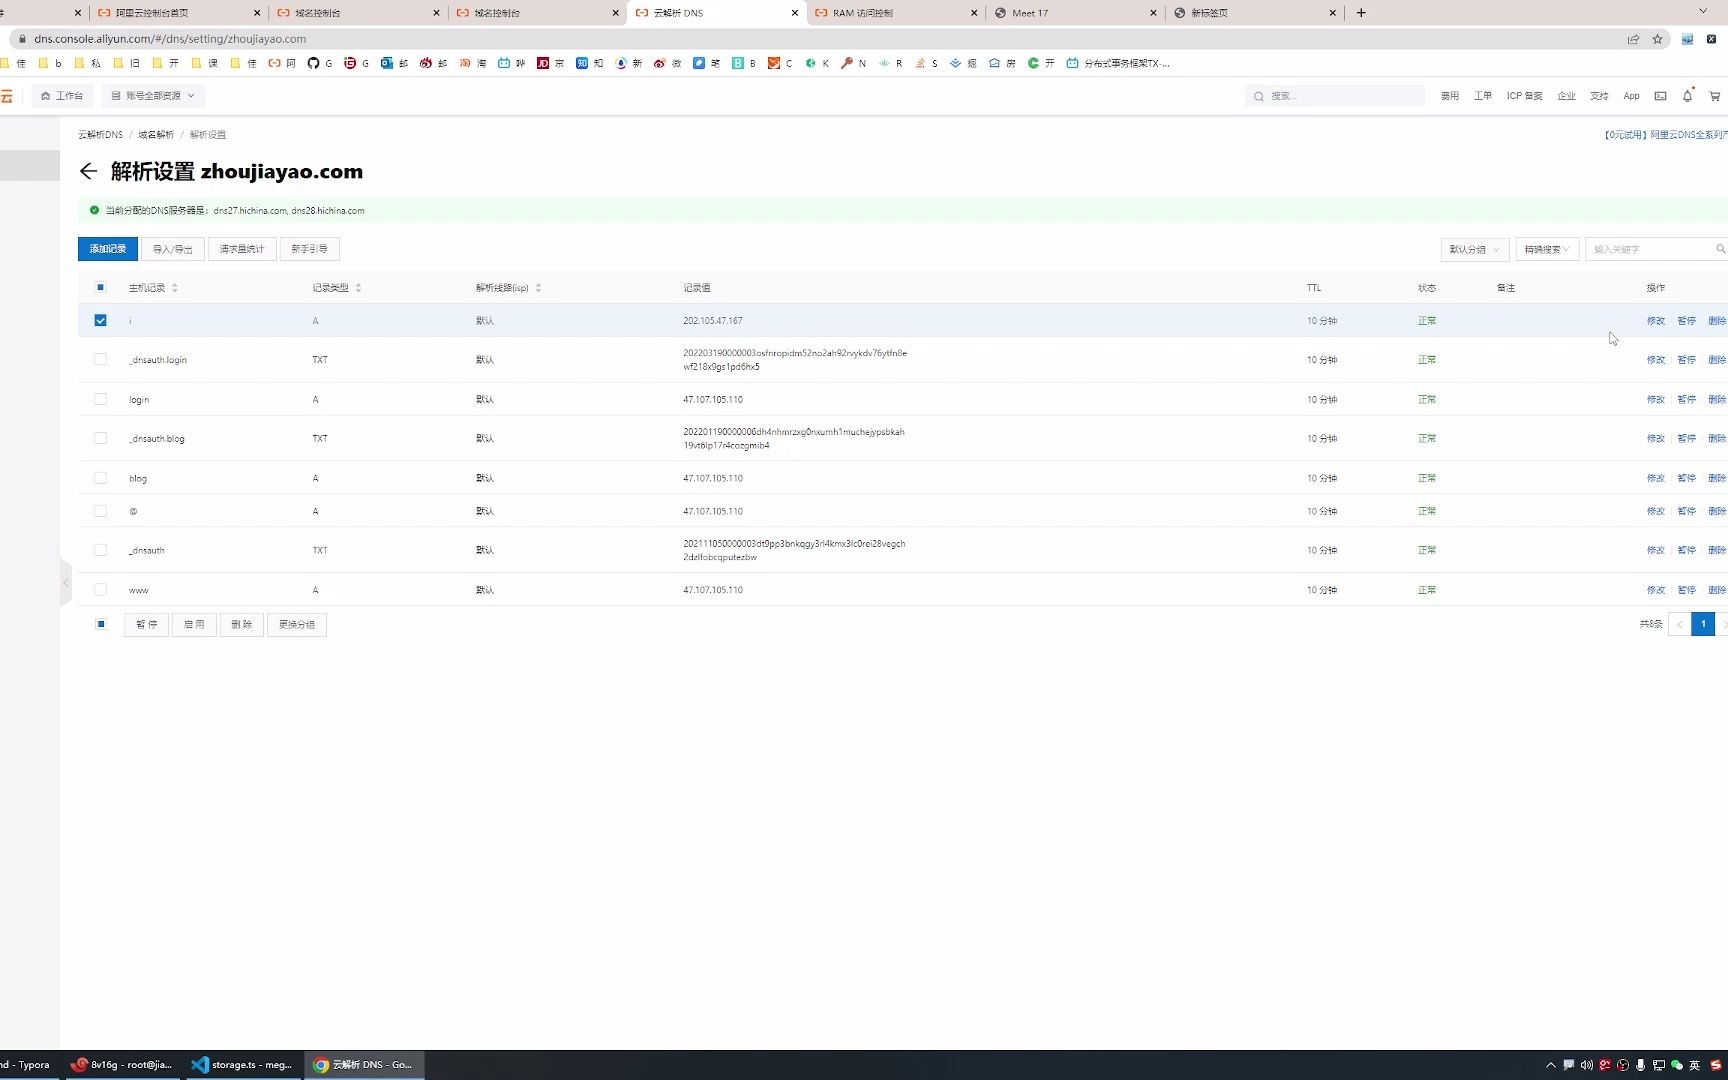Viewport: 1728px width, 1080px height.
Task: Click the 更换分组 button
Action: click(297, 624)
